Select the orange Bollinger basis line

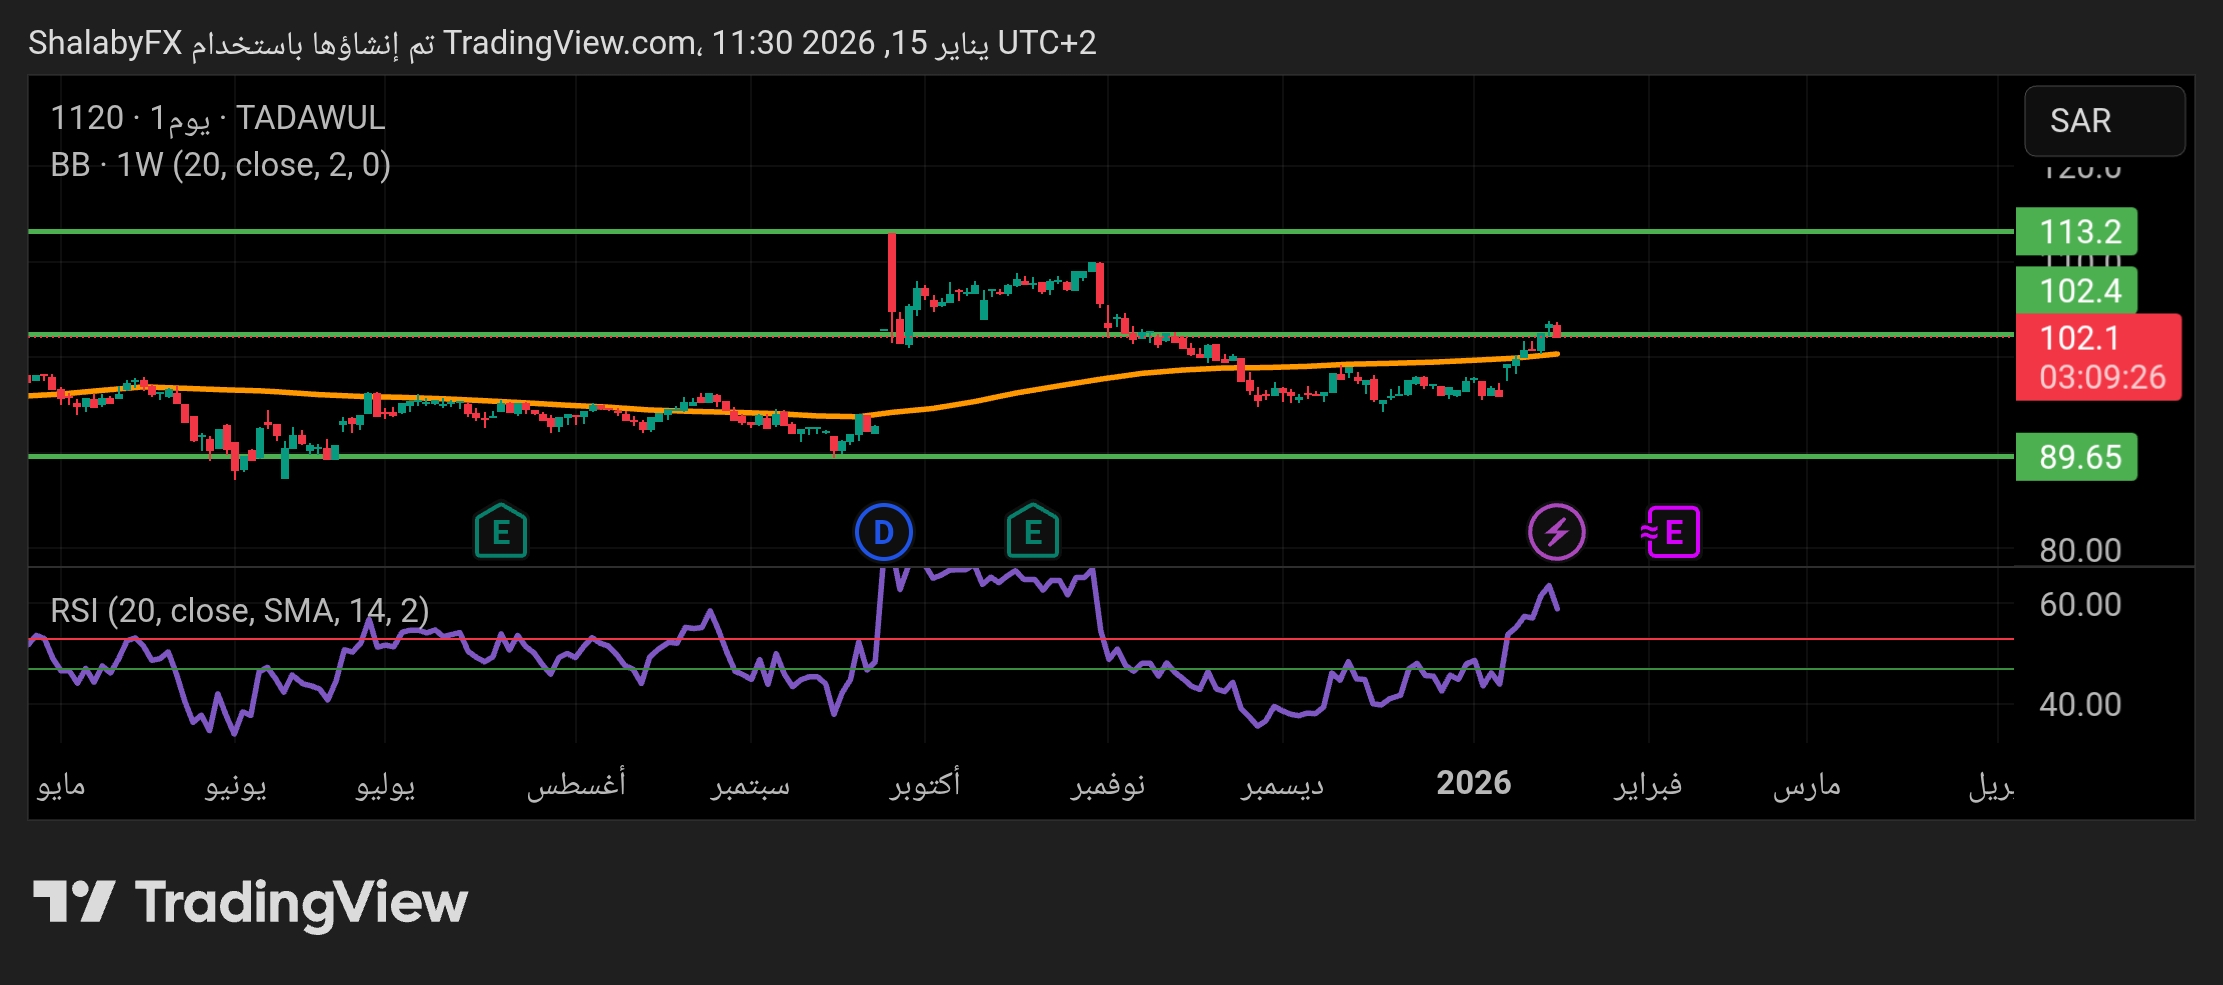pyautogui.click(x=1000, y=395)
